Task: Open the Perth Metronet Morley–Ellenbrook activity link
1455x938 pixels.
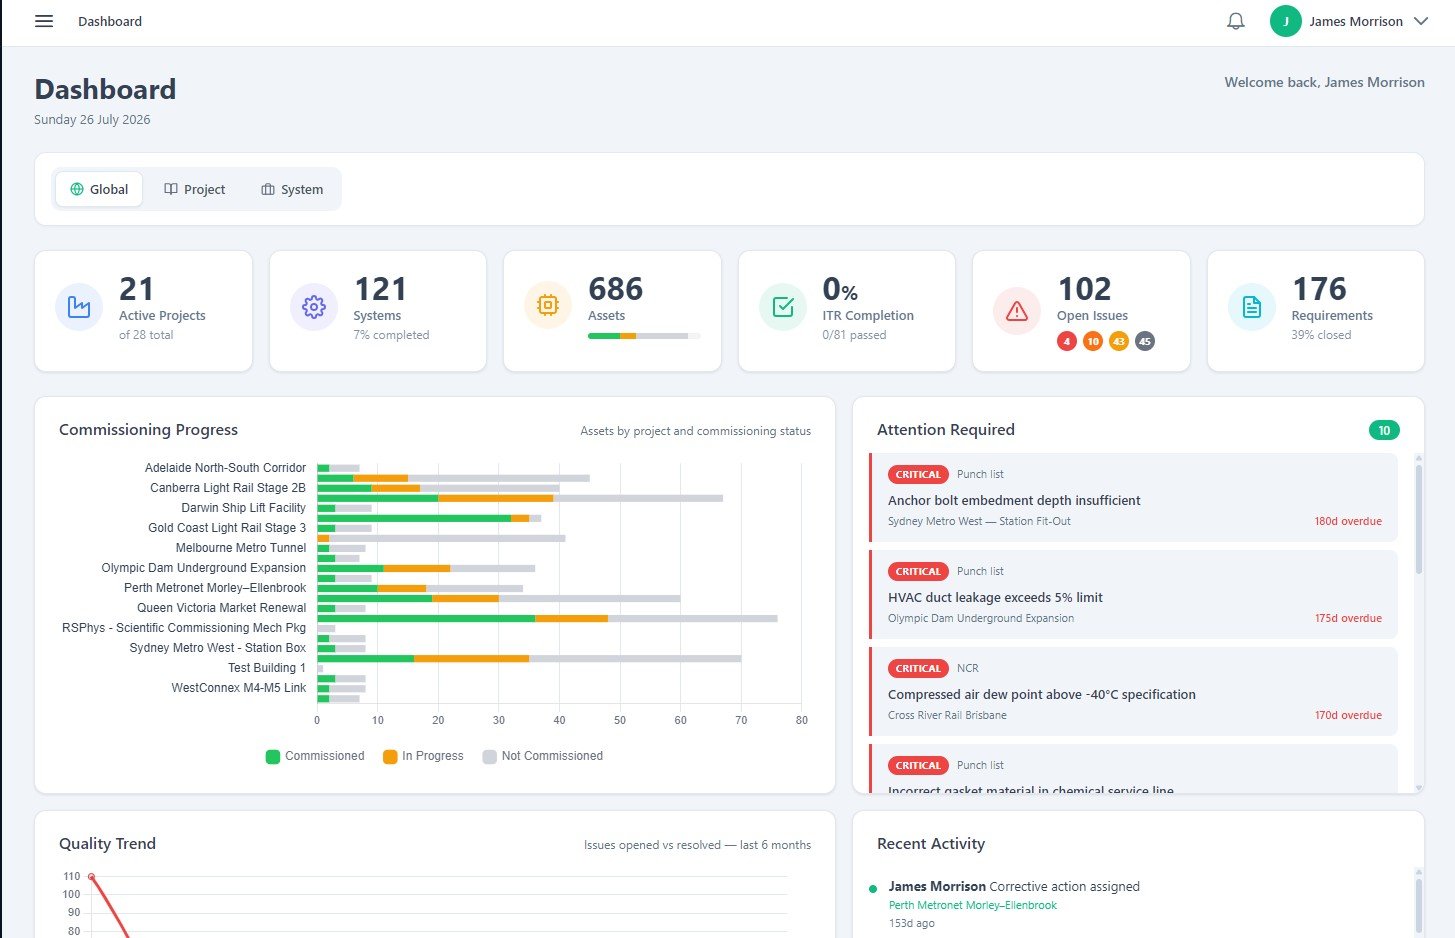Action: pyautogui.click(x=972, y=905)
